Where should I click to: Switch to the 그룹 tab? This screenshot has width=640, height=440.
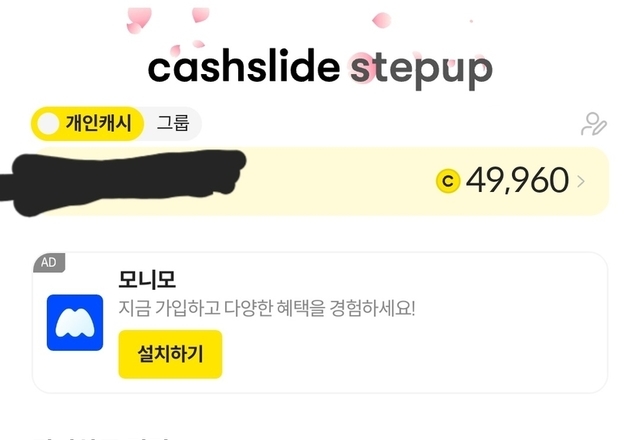(172, 124)
